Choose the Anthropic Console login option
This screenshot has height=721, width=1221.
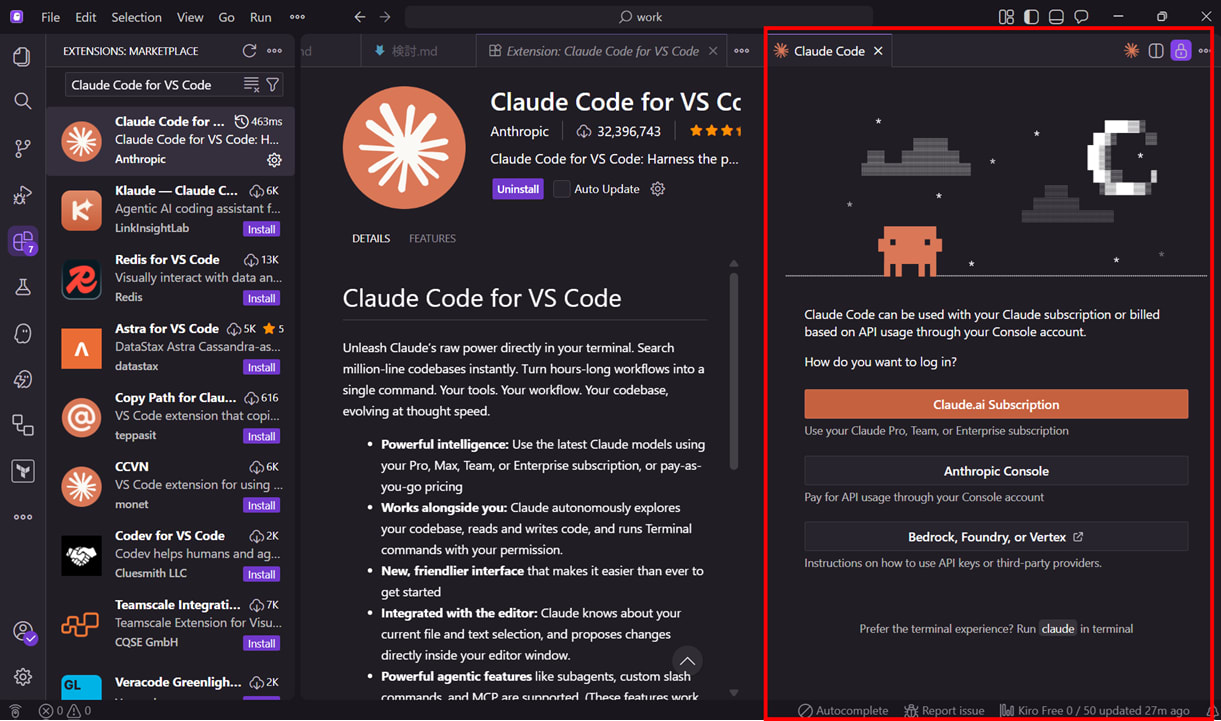pyautogui.click(x=996, y=471)
